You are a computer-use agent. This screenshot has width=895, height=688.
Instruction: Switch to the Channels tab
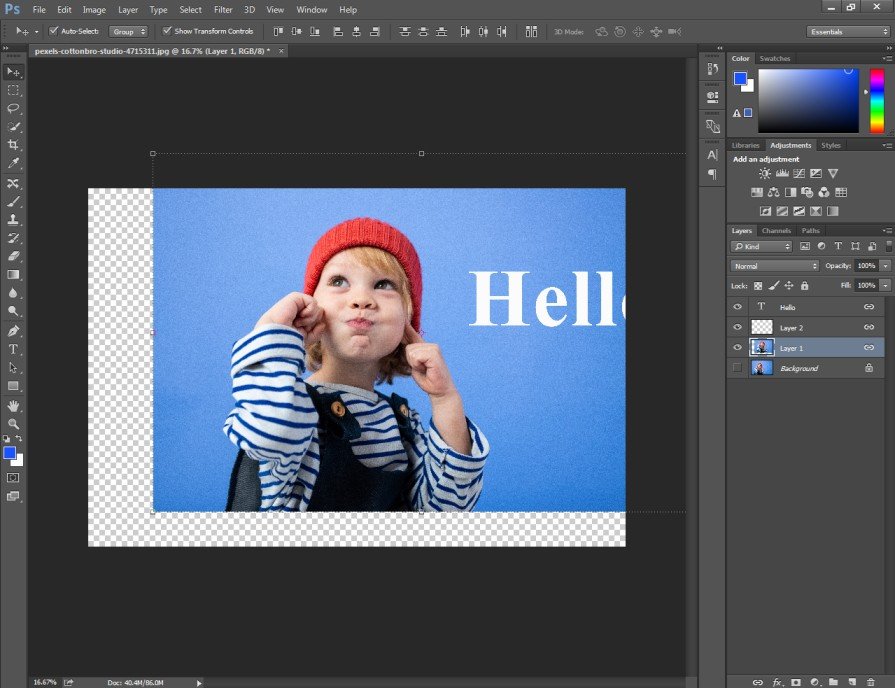pyautogui.click(x=776, y=231)
